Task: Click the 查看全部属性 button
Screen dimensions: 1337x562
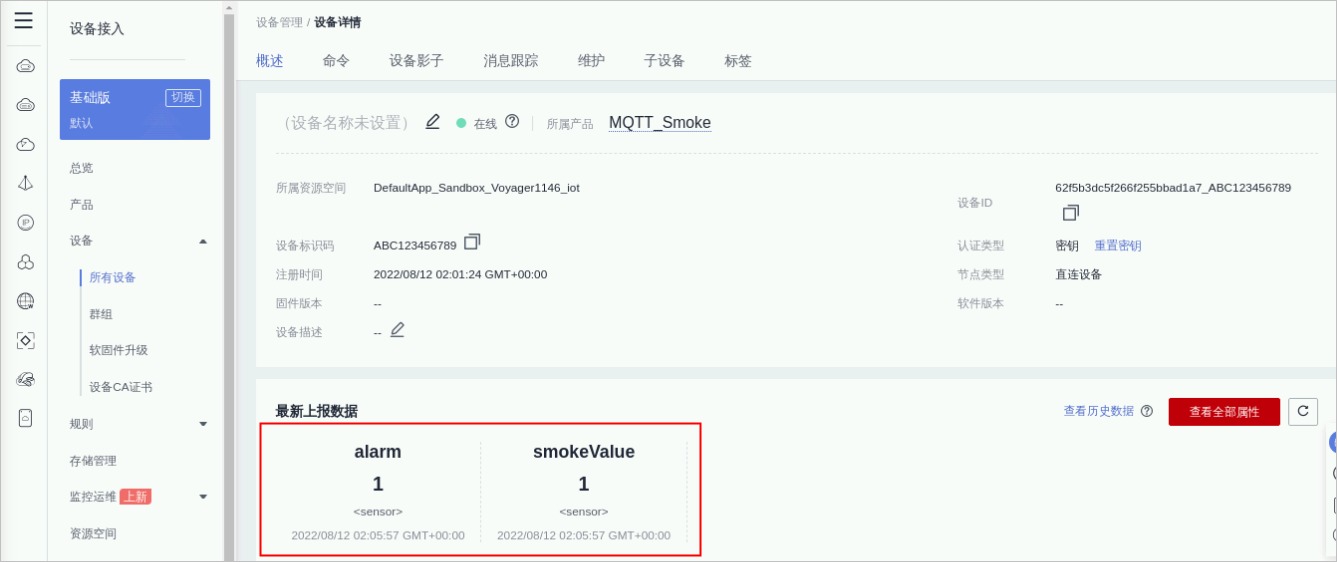Action: (1223, 412)
